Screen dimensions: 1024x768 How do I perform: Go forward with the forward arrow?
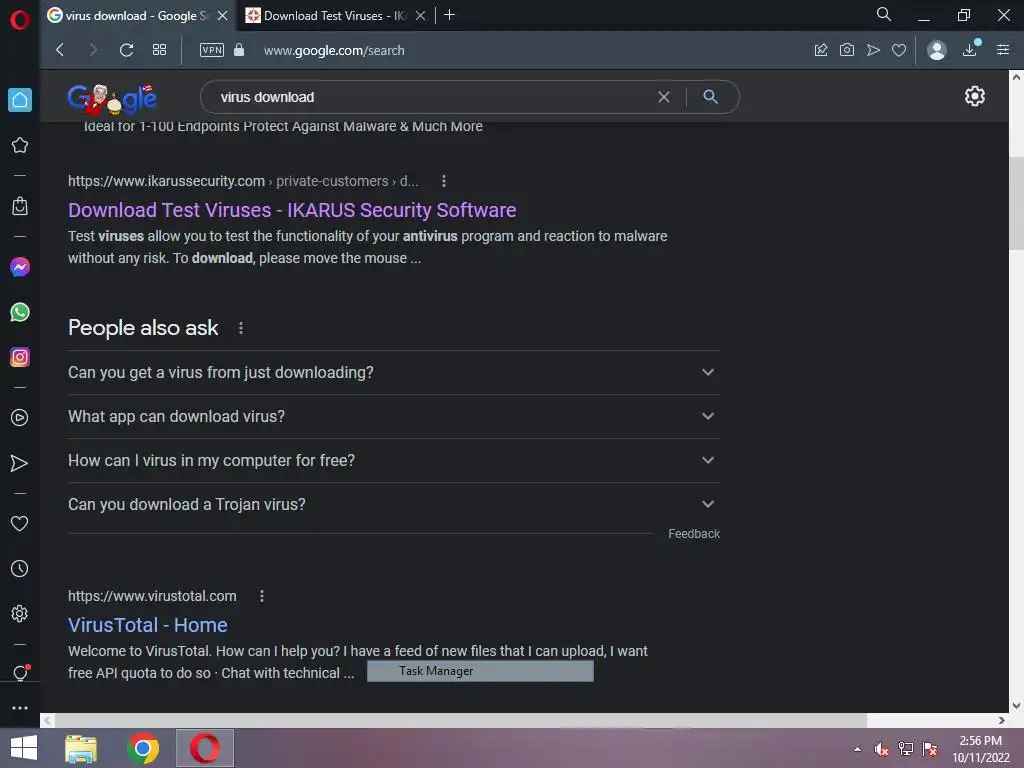coord(93,50)
